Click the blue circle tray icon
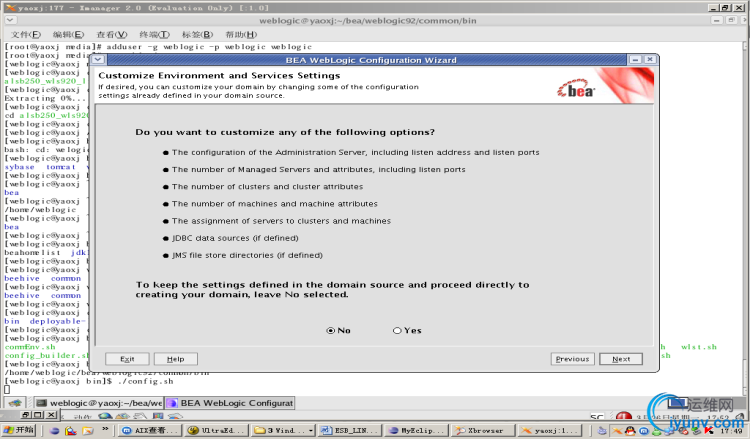 644,431
